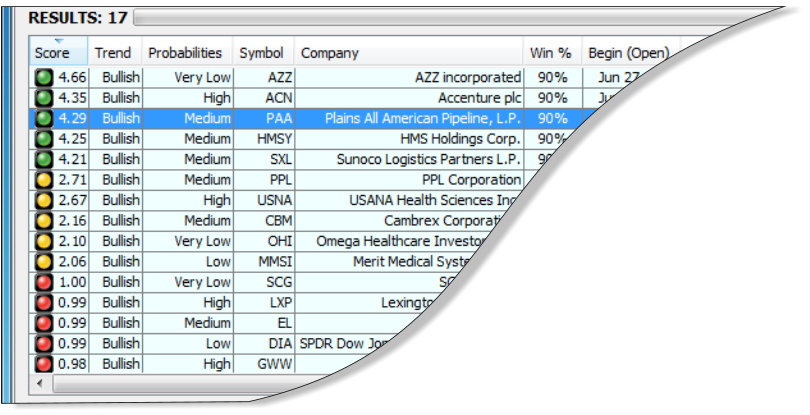Image resolution: width=810 pixels, height=415 pixels.
Task: Select the Sunoco Logistics Partners L.P. row
Action: coord(440,159)
